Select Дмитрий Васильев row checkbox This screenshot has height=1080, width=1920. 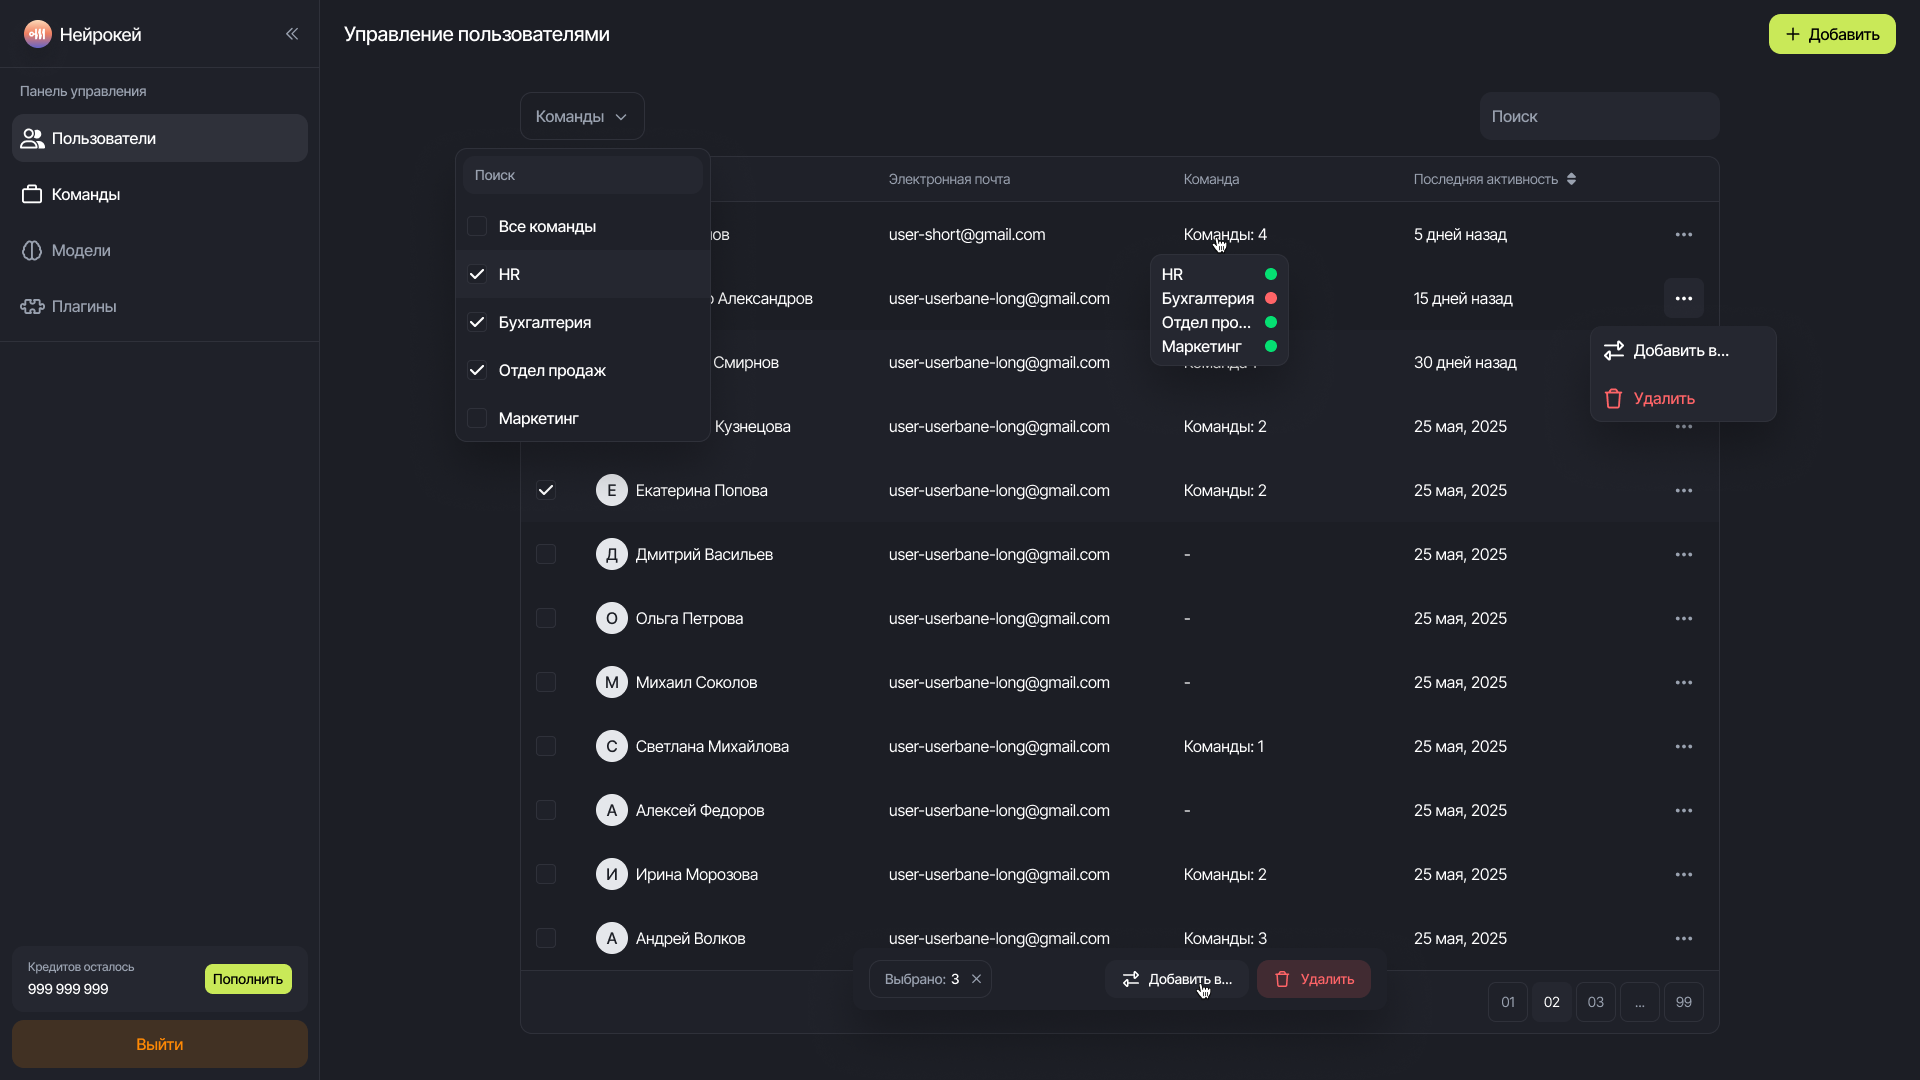[546, 554]
